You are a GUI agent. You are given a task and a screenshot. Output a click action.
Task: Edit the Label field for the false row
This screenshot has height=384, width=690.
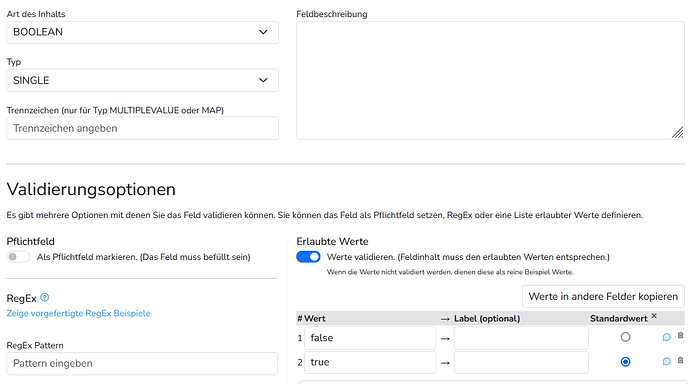pos(521,338)
